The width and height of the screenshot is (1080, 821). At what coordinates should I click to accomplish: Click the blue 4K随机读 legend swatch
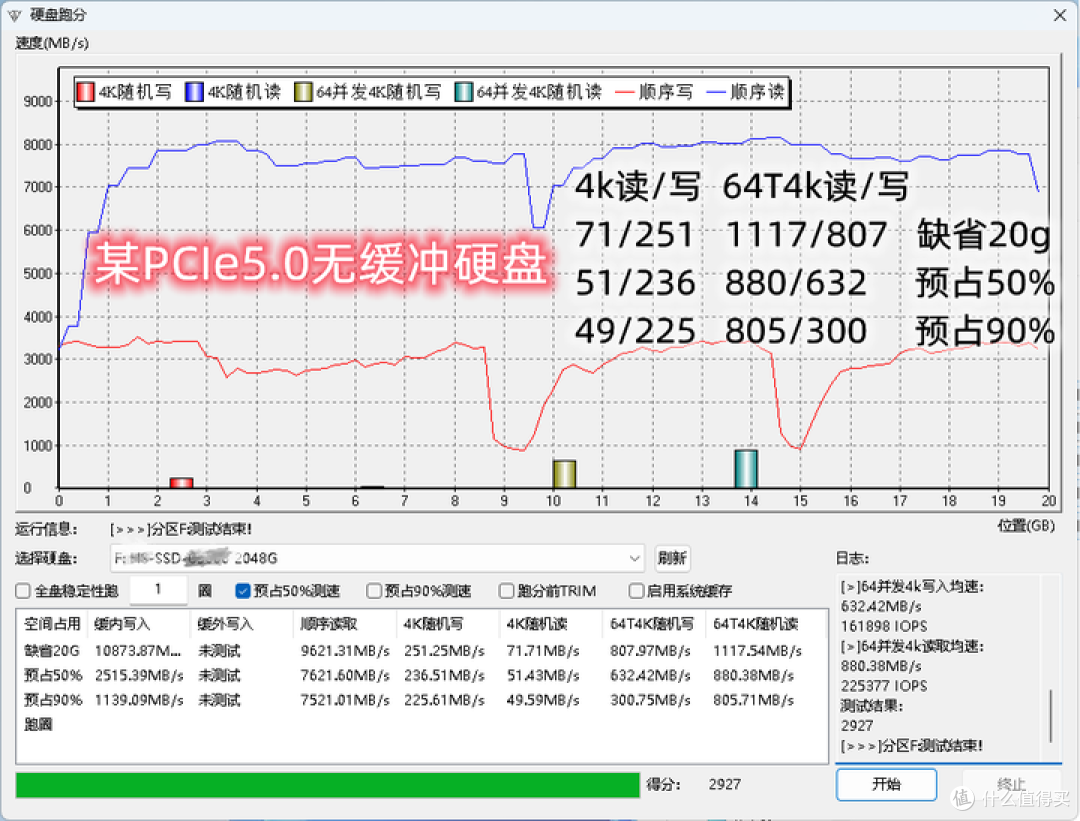pyautogui.click(x=194, y=92)
